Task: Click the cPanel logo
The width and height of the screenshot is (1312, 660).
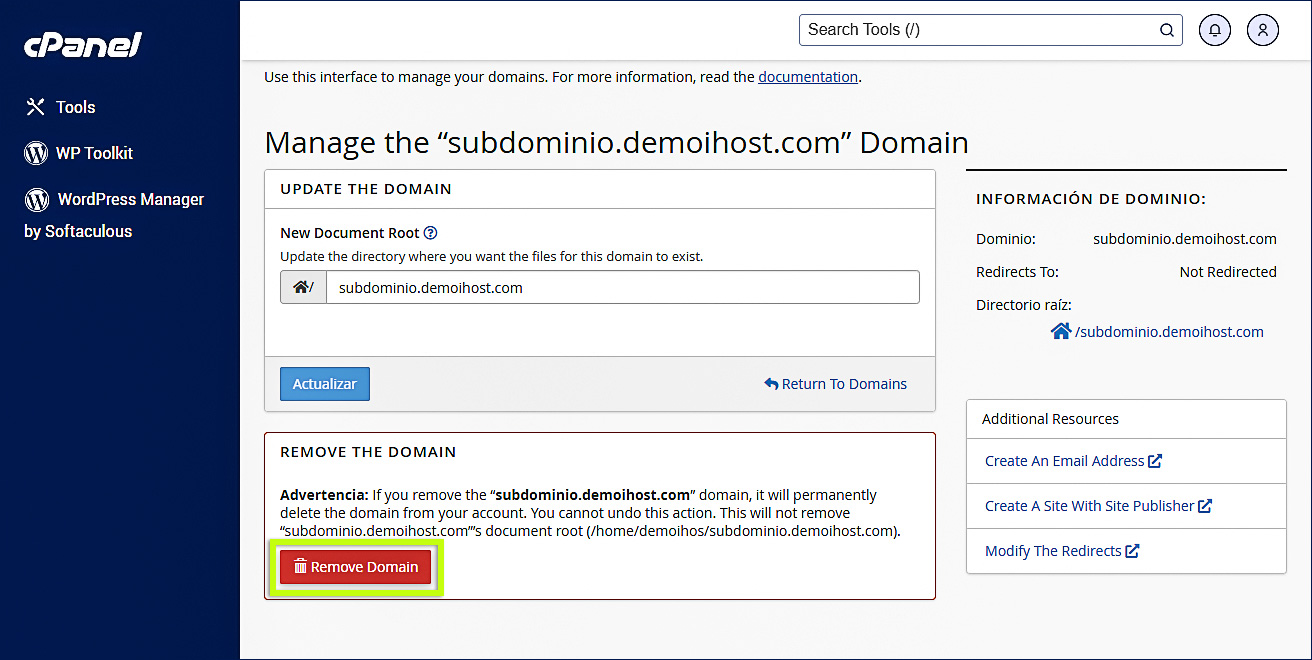Action: [x=83, y=45]
